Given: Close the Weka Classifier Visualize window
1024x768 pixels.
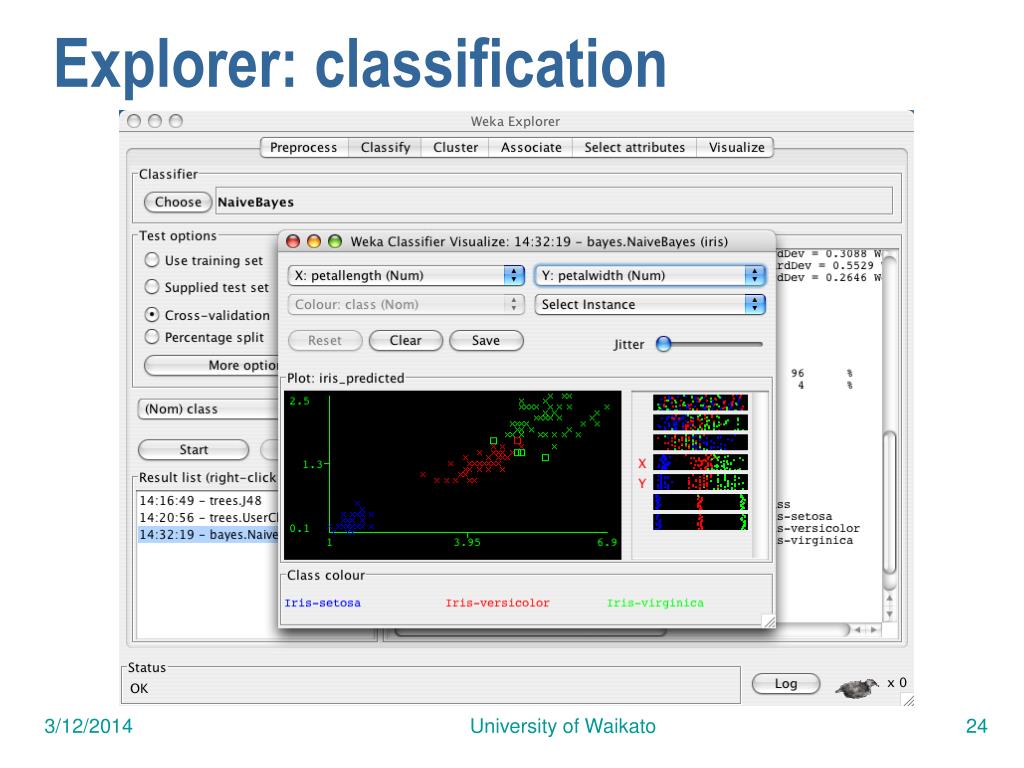Looking at the screenshot, I should coord(293,241).
